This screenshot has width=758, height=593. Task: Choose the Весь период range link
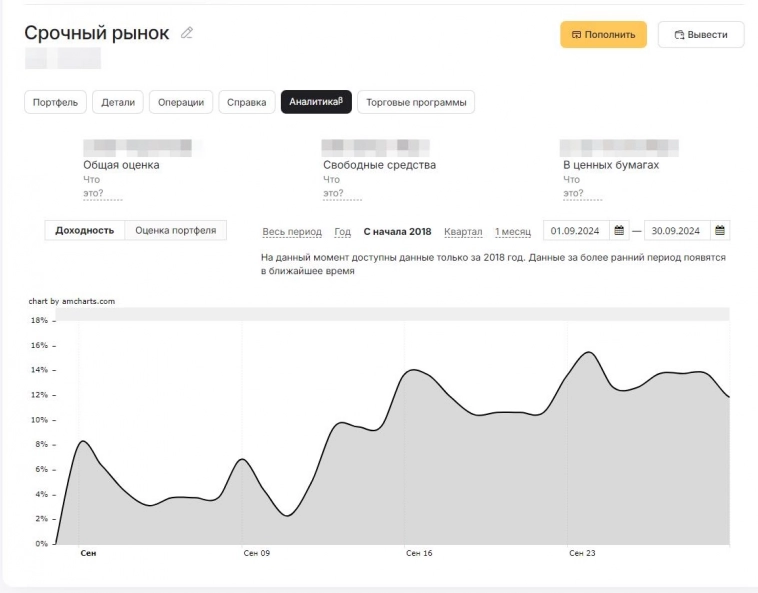[x=292, y=232]
